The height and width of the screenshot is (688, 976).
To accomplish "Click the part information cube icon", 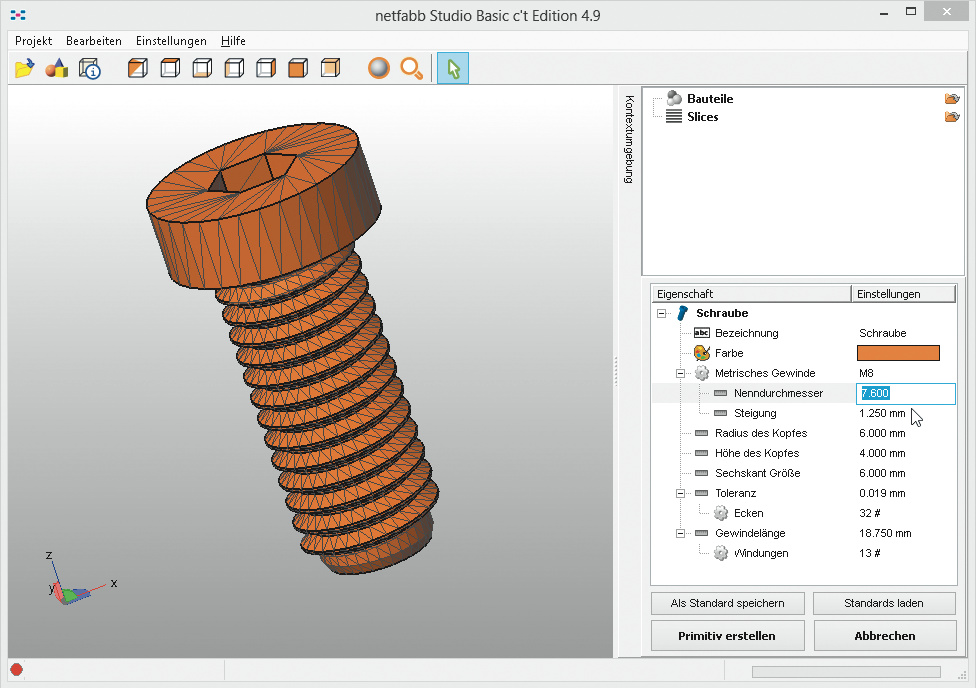I will (89, 68).
